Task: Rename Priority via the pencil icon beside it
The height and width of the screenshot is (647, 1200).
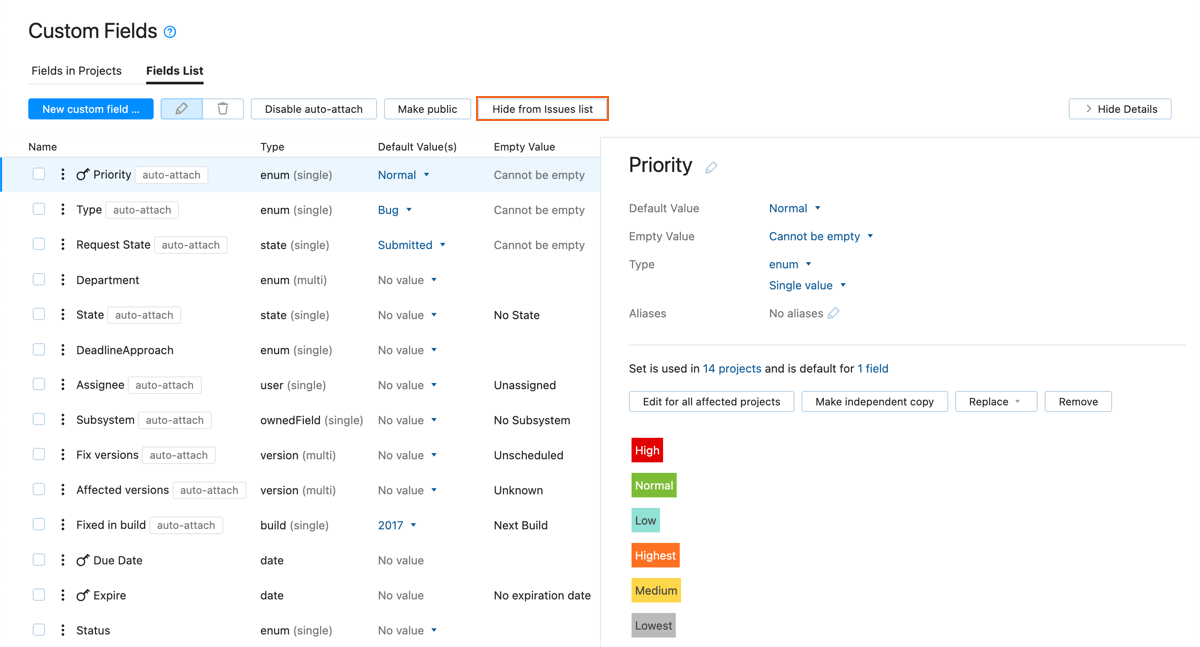Action: point(711,166)
